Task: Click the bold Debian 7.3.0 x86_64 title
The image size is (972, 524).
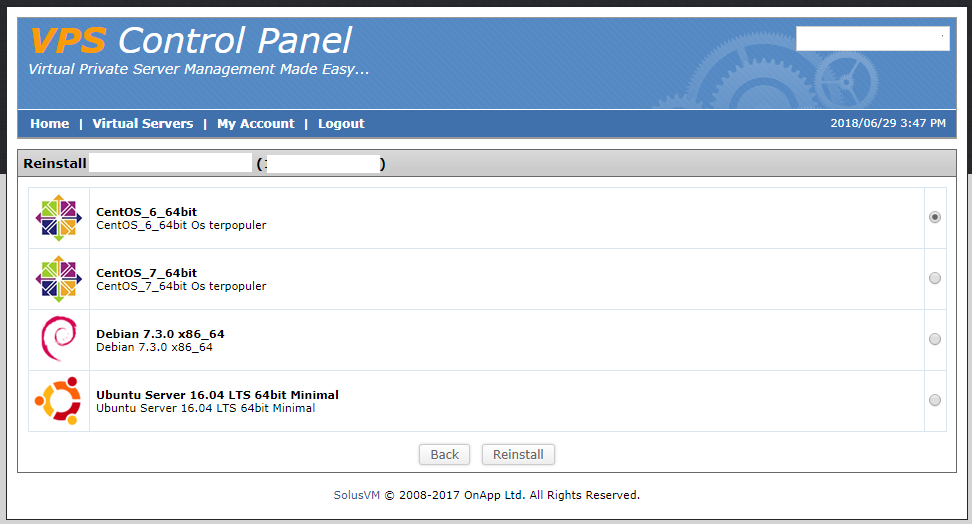Action: point(160,334)
